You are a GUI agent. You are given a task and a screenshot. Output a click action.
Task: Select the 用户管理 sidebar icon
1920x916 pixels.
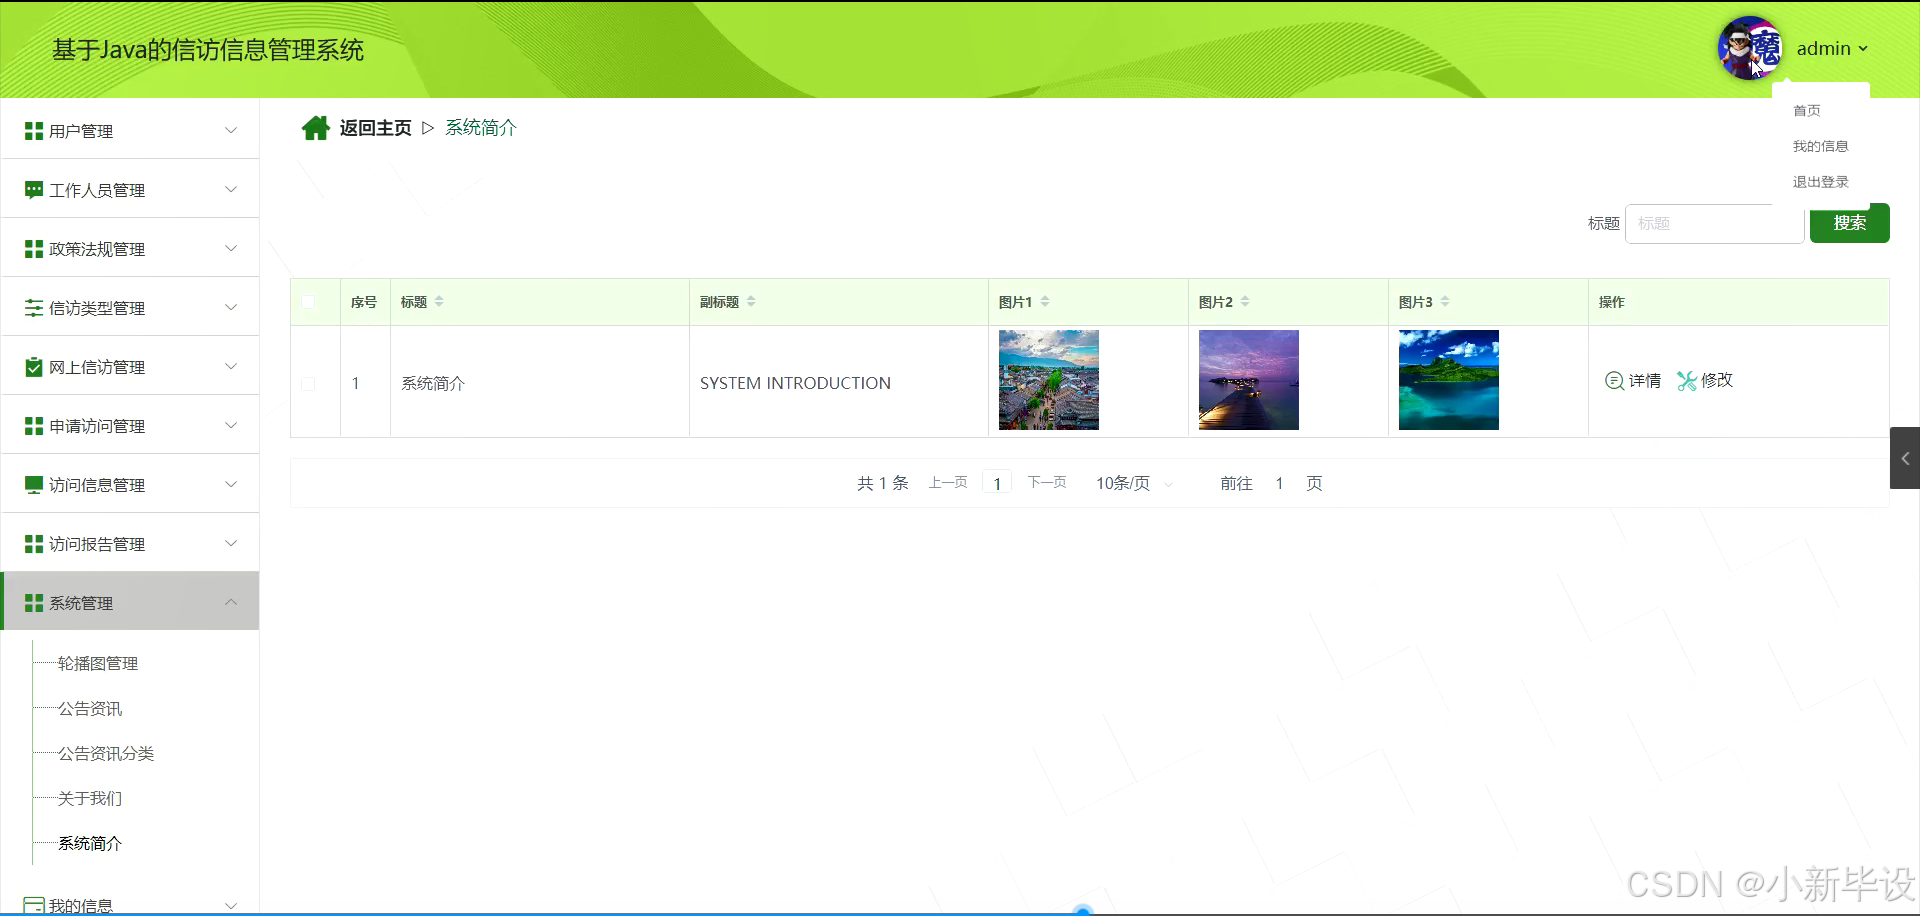click(x=32, y=130)
